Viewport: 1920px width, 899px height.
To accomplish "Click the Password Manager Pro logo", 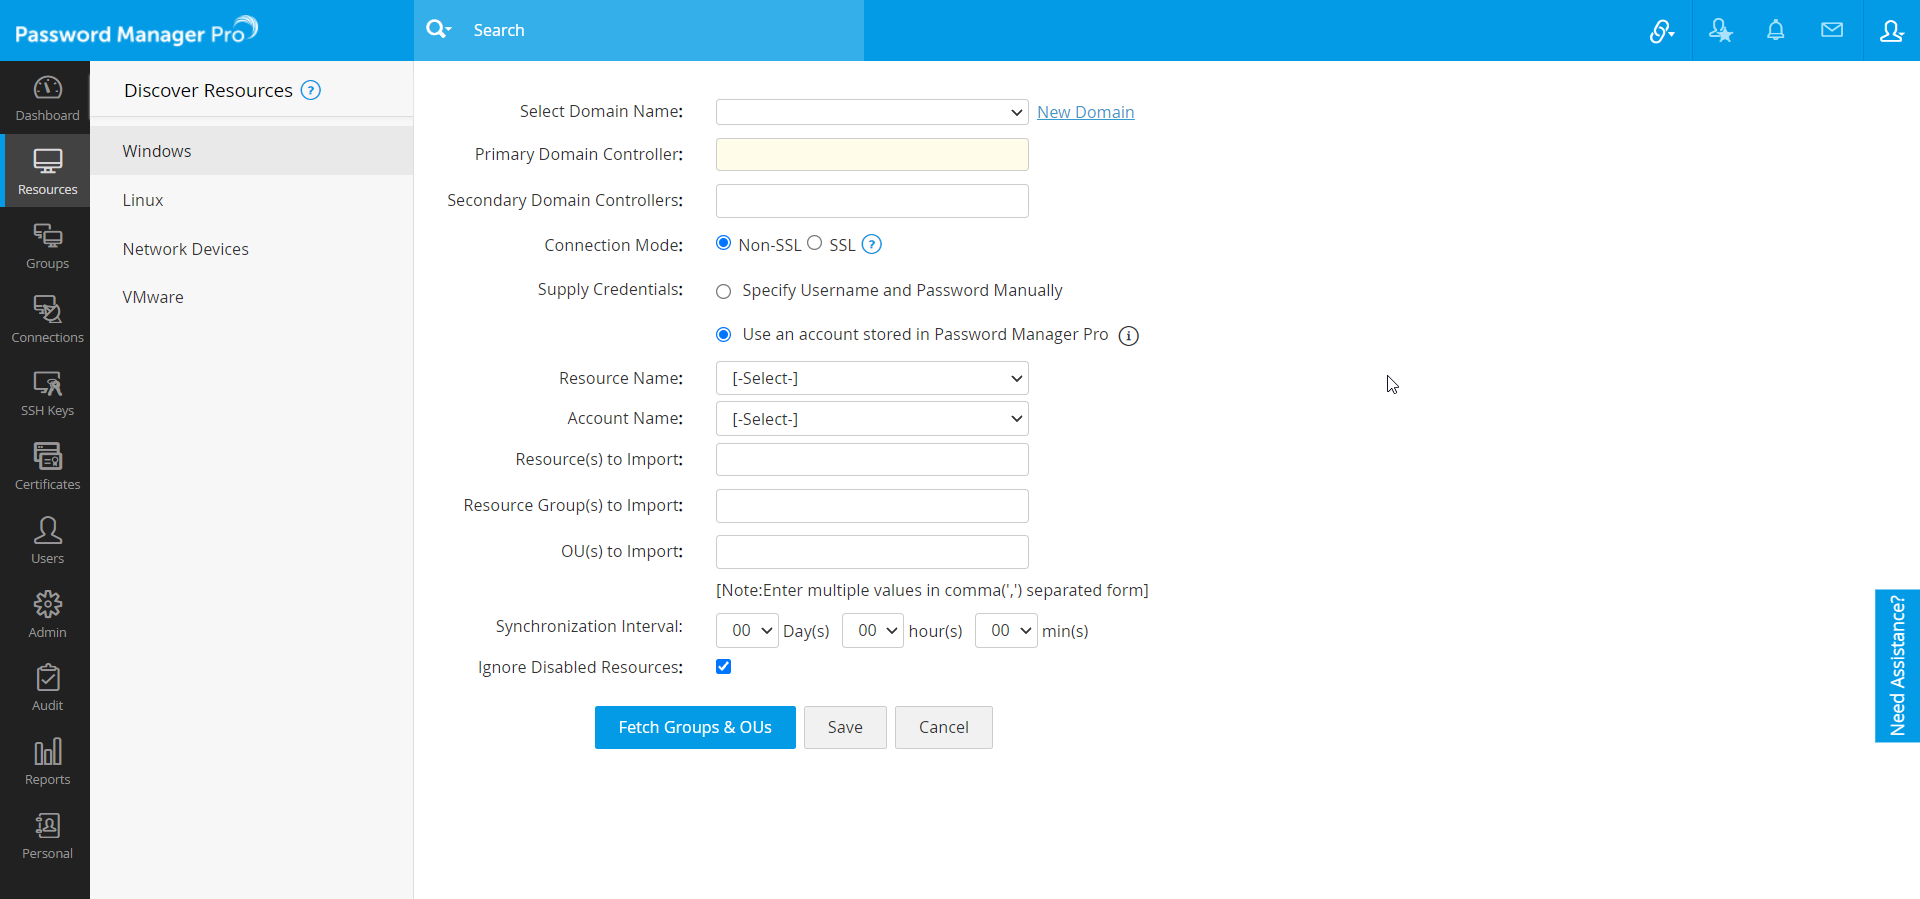I will point(136,31).
